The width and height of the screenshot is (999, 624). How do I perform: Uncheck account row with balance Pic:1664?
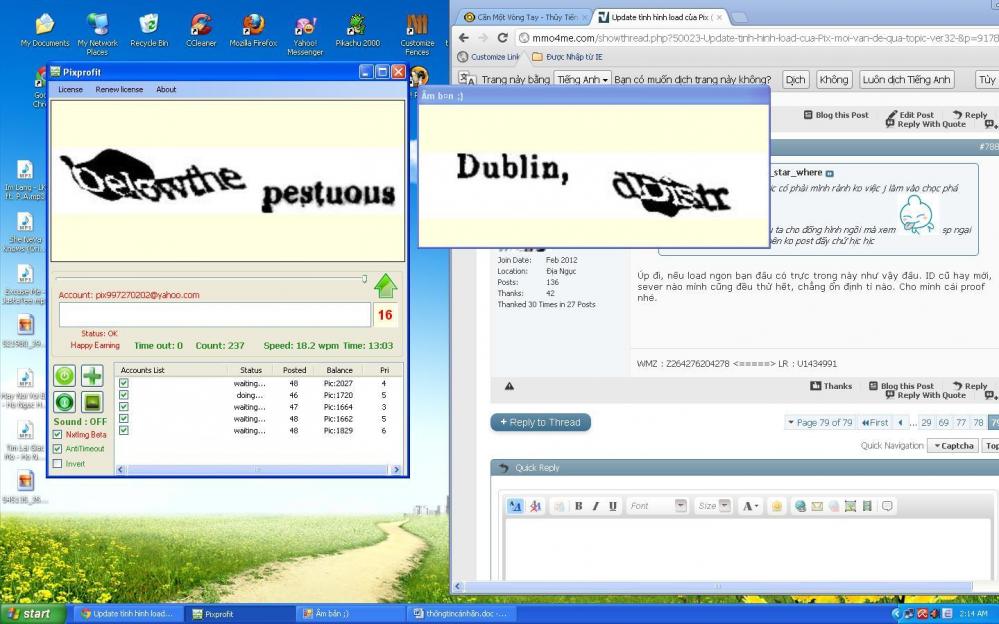(124, 407)
